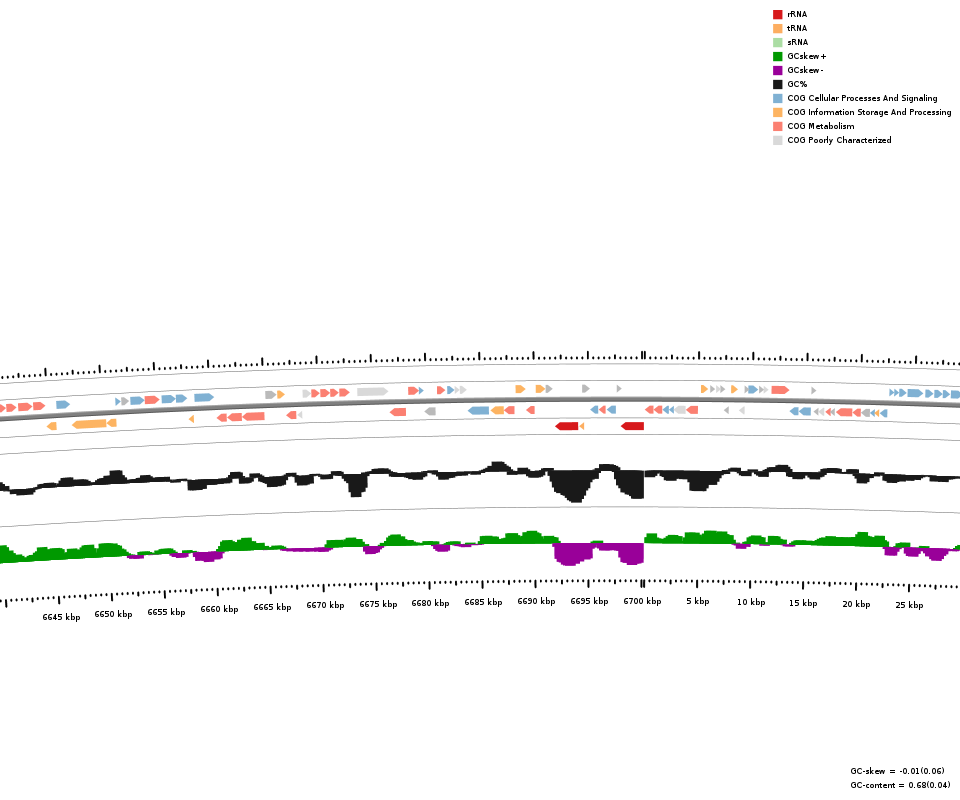Select the GCskew- purple legend swatch
This screenshot has height=800, width=960.
coord(777,70)
